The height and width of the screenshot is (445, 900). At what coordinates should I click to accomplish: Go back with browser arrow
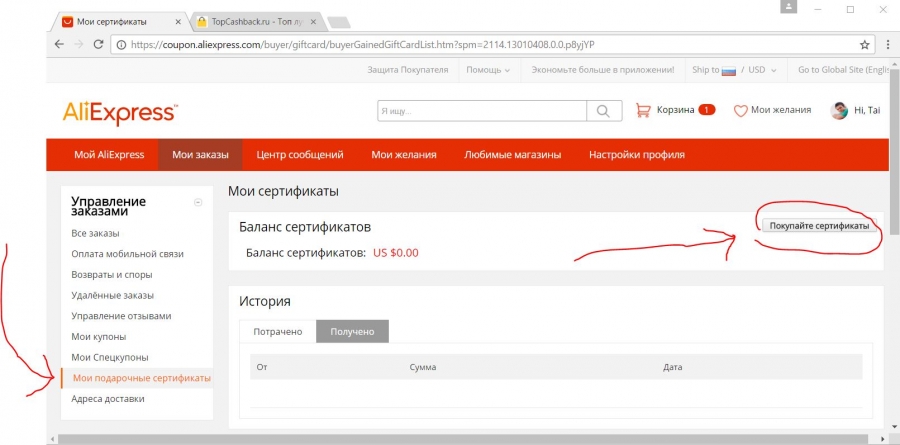(x=56, y=44)
